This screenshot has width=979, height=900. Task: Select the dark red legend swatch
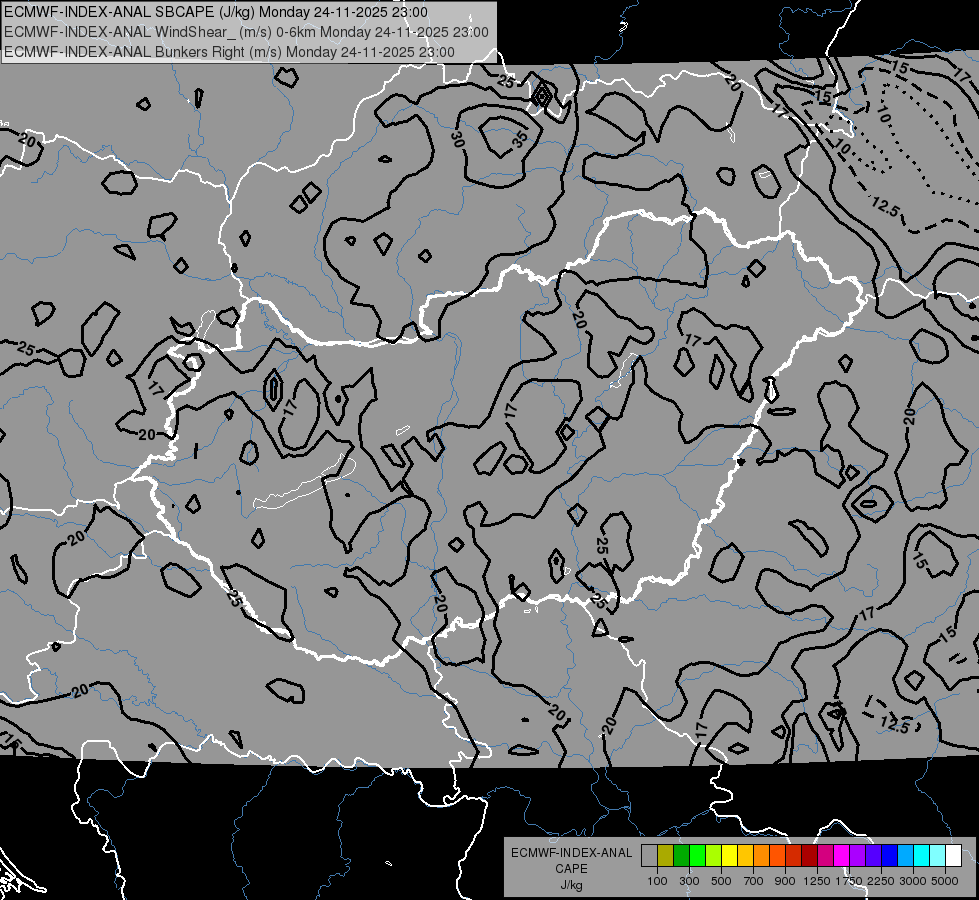(x=809, y=856)
